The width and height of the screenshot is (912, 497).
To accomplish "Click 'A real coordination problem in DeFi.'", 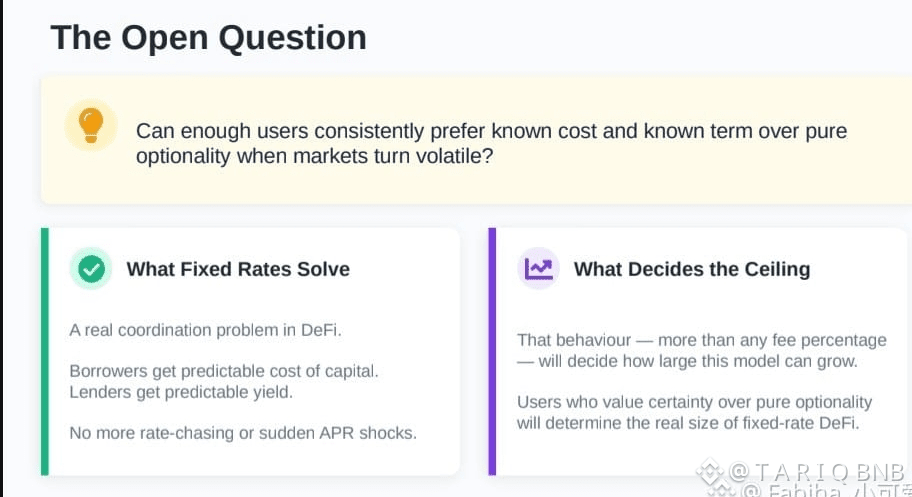I will point(205,330).
